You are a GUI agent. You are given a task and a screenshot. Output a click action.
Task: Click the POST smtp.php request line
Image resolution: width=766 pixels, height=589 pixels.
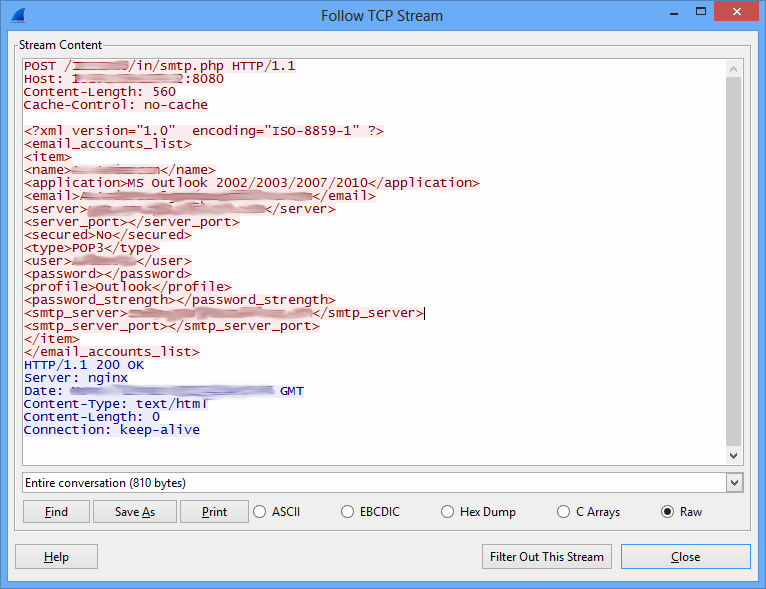tap(160, 66)
